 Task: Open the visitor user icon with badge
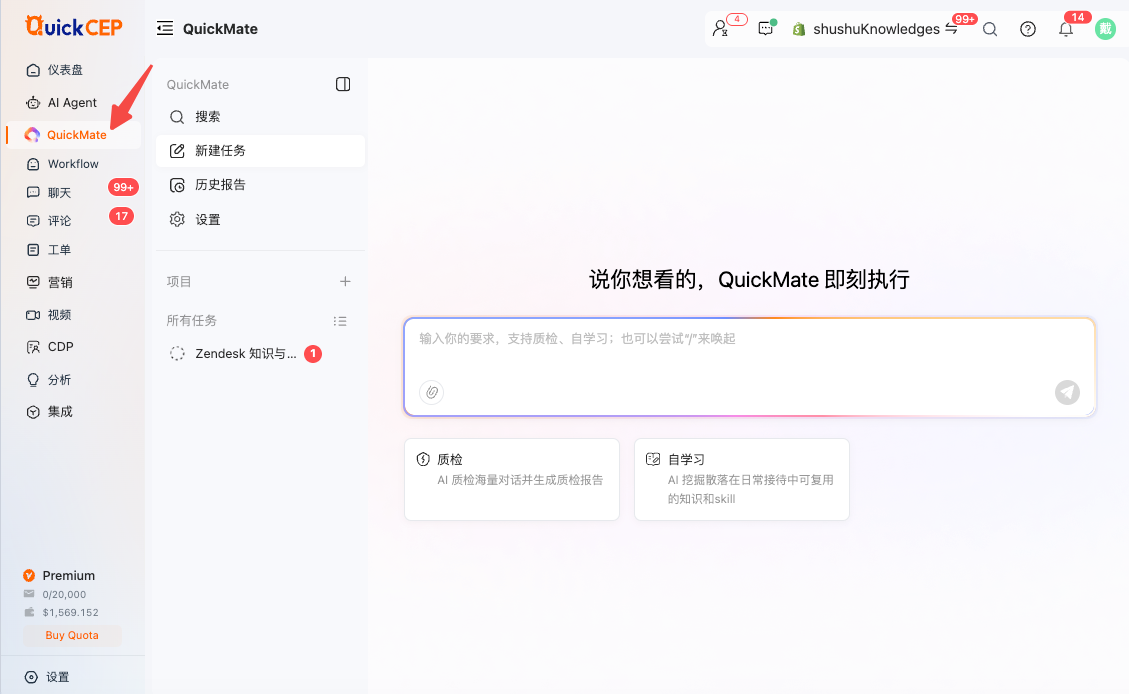(x=719, y=29)
